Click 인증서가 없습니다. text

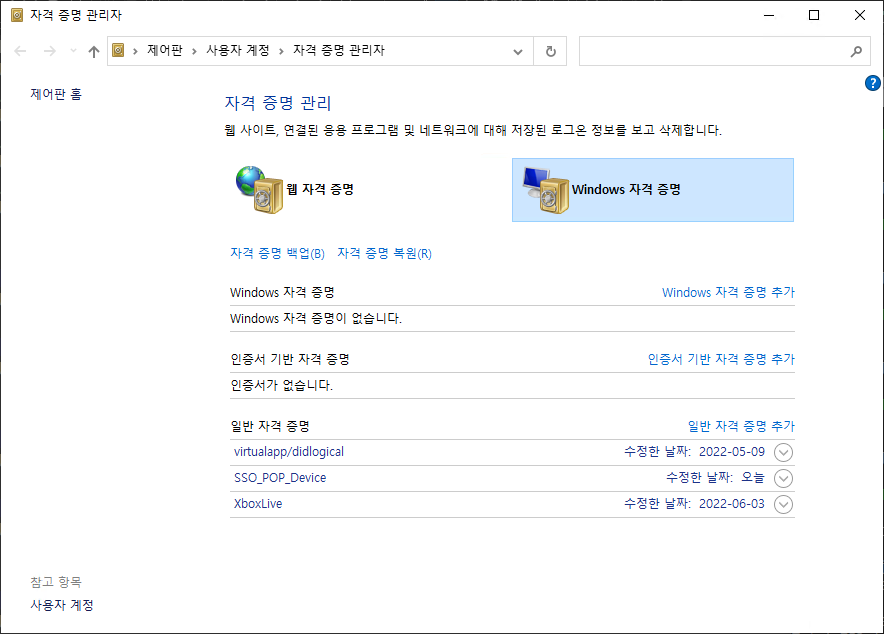281,385
